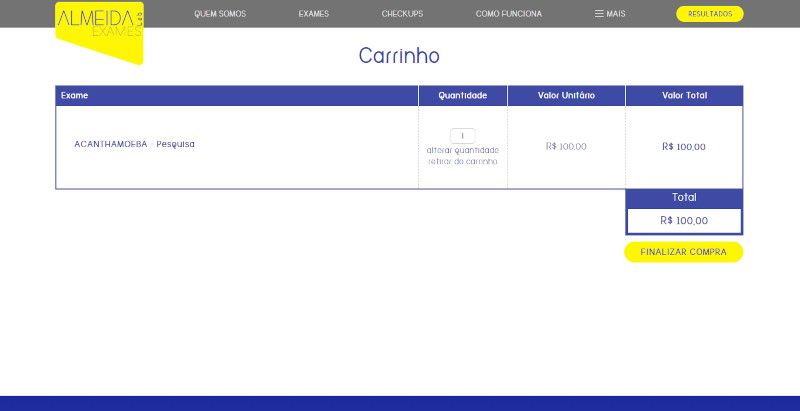Click the Carrinho page heading
The width and height of the screenshot is (800, 411).
399,56
